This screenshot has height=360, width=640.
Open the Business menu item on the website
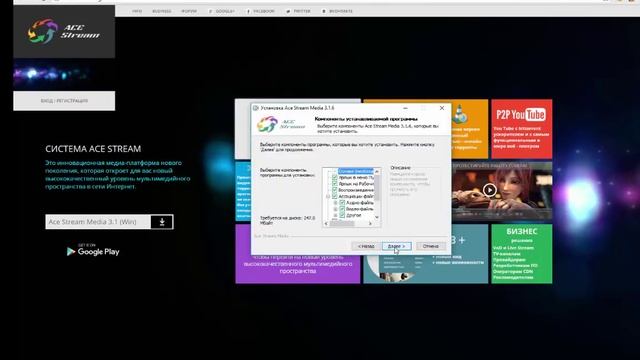162,11
